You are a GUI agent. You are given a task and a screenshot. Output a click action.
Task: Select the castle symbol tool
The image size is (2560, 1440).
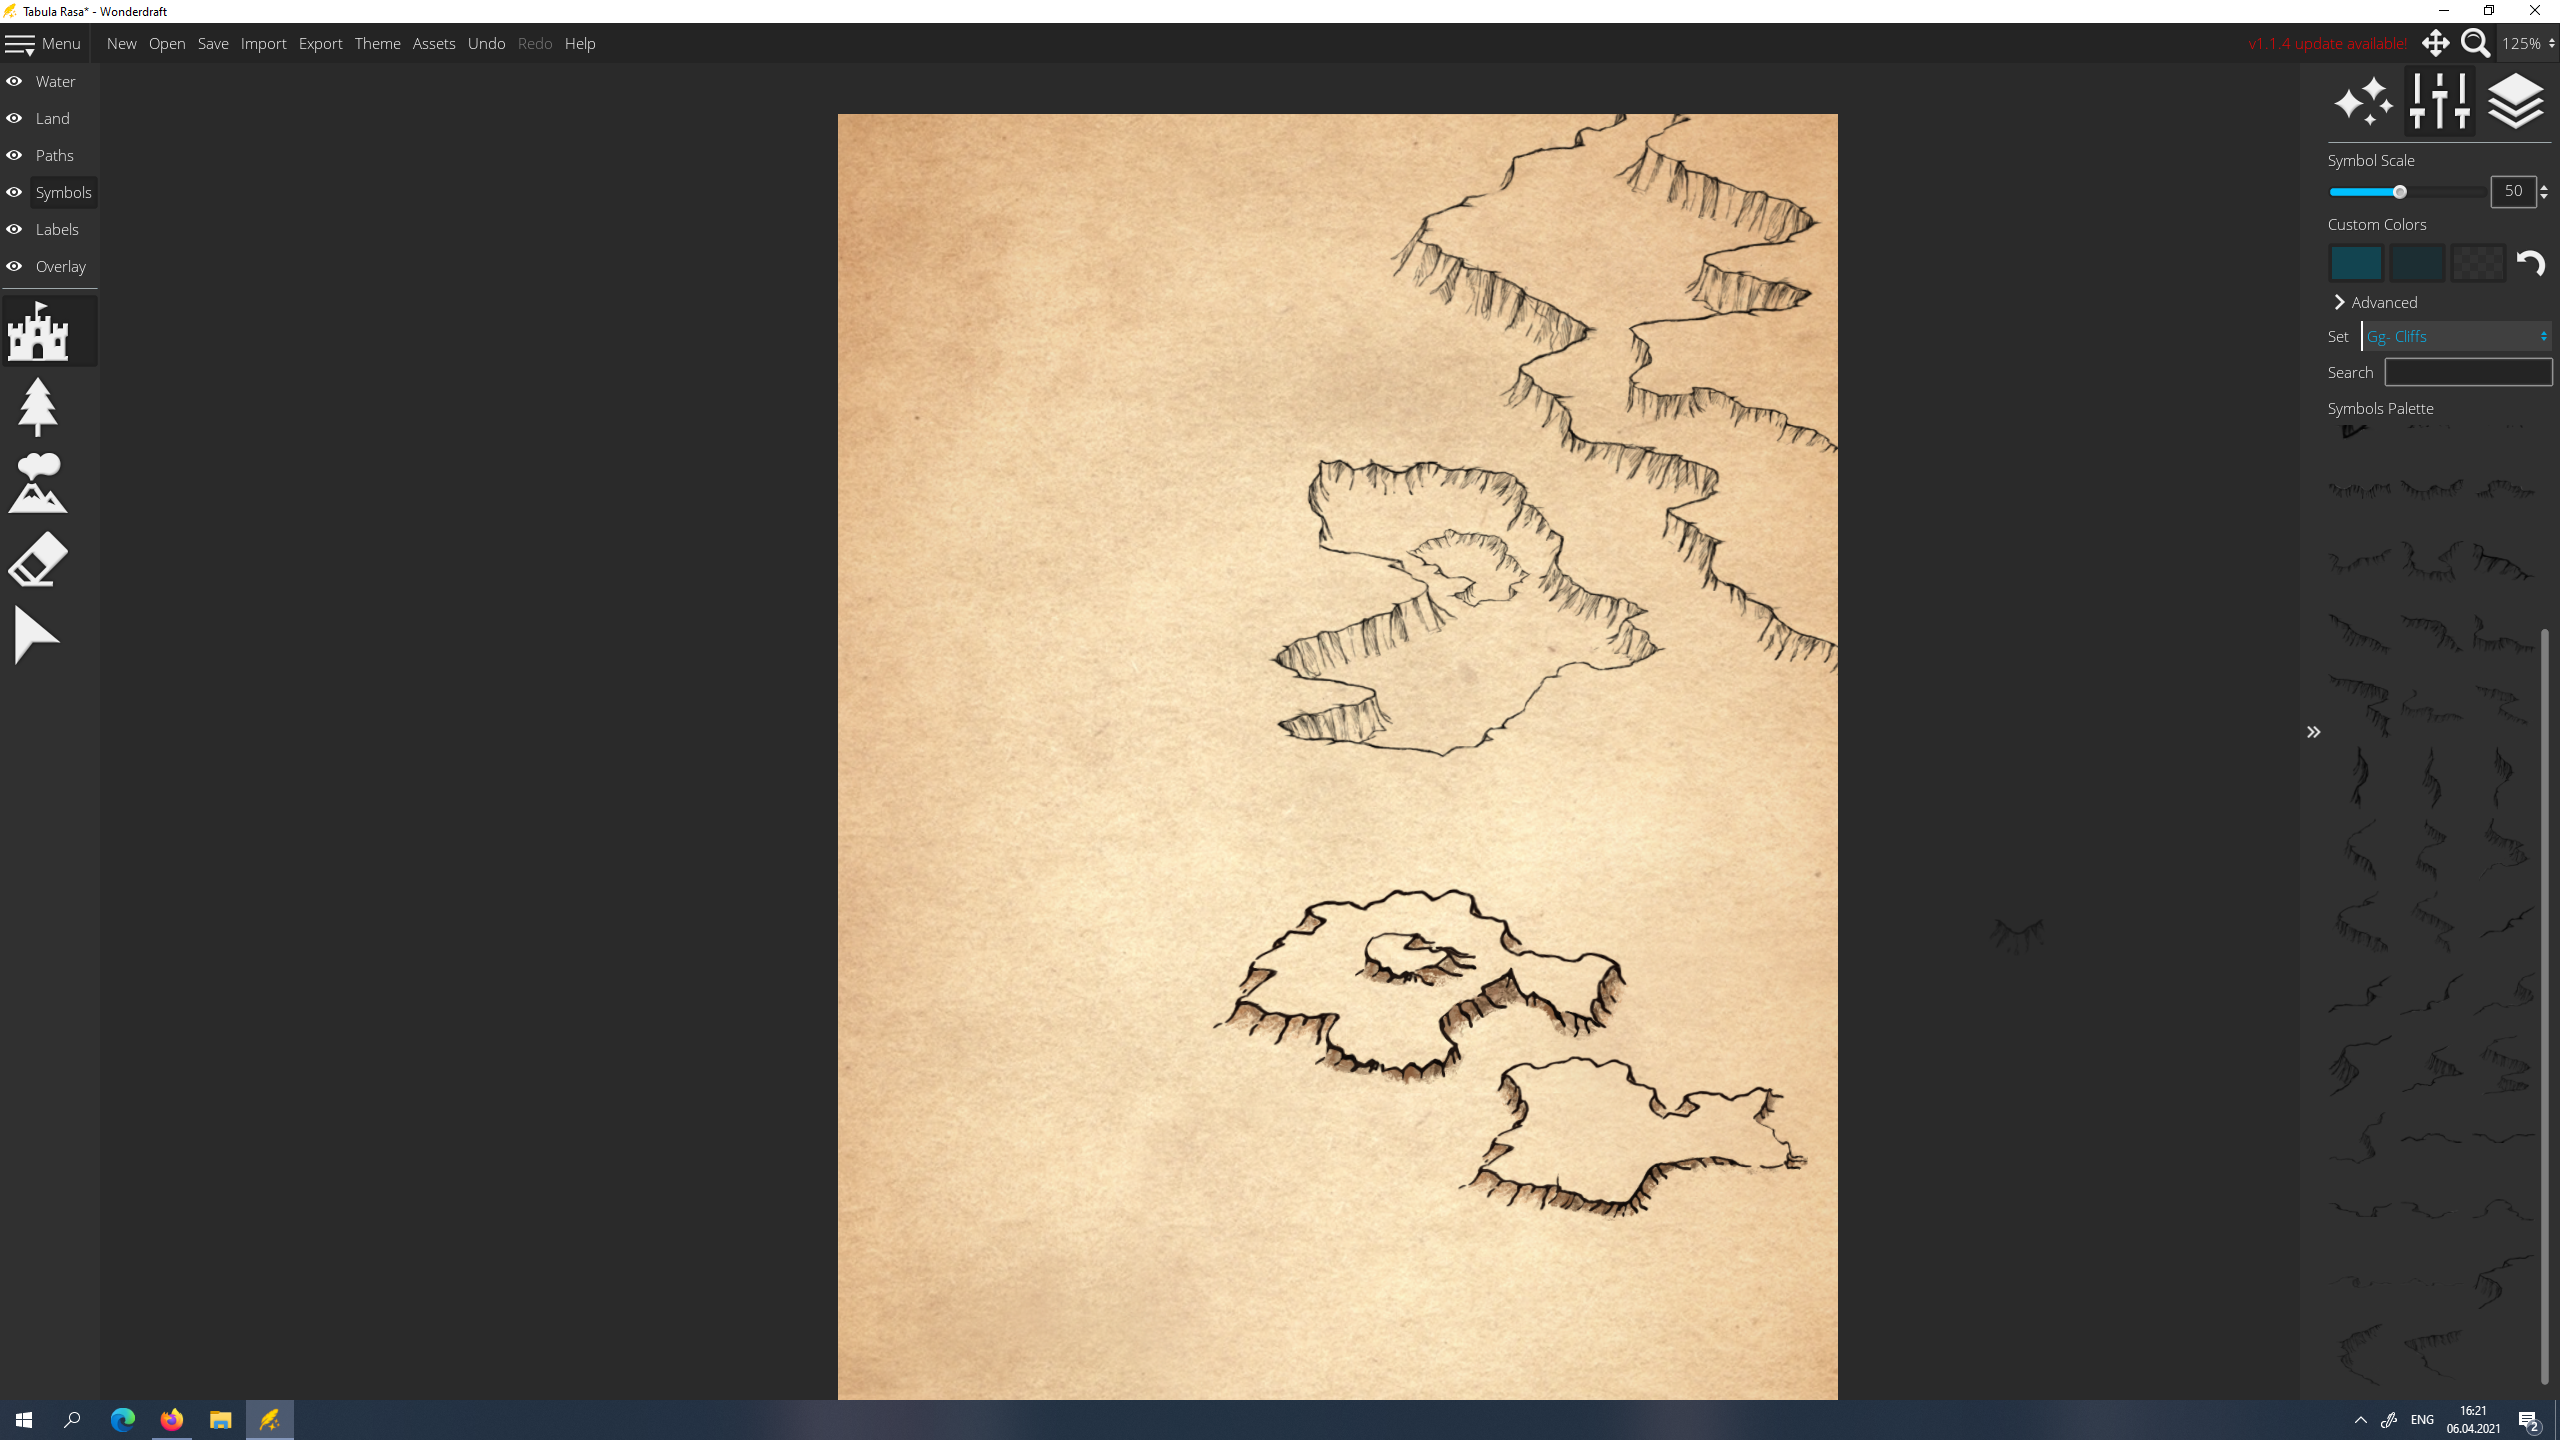[38, 331]
